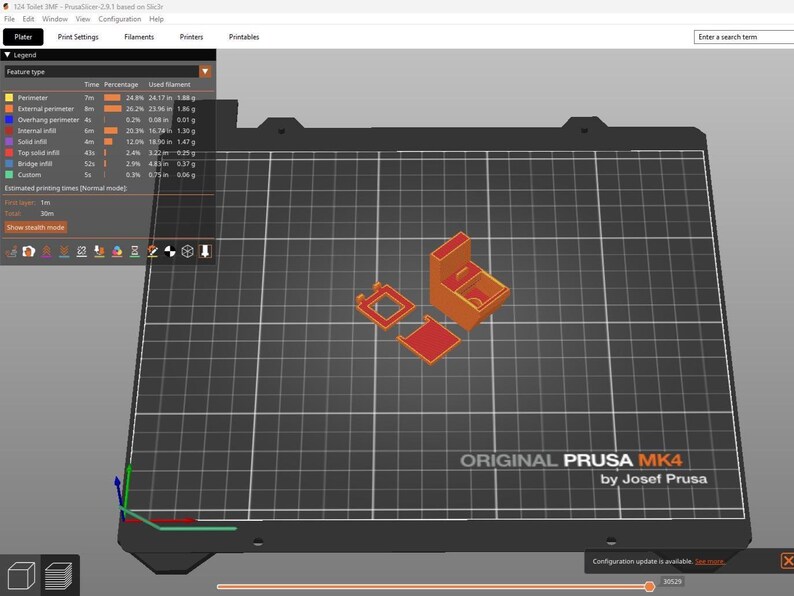Click the Time column header in the legend
This screenshot has width=794, height=596.
click(x=92, y=85)
